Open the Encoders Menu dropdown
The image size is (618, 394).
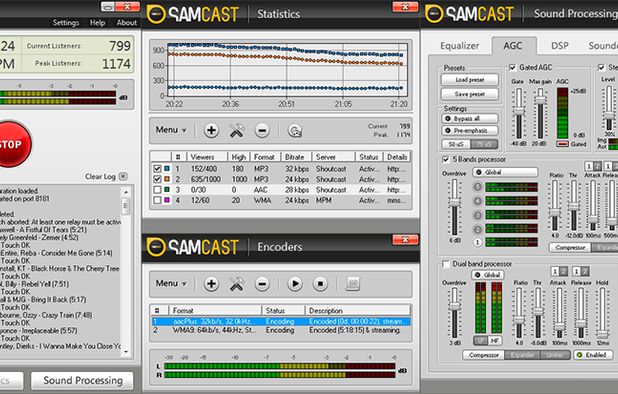[171, 283]
